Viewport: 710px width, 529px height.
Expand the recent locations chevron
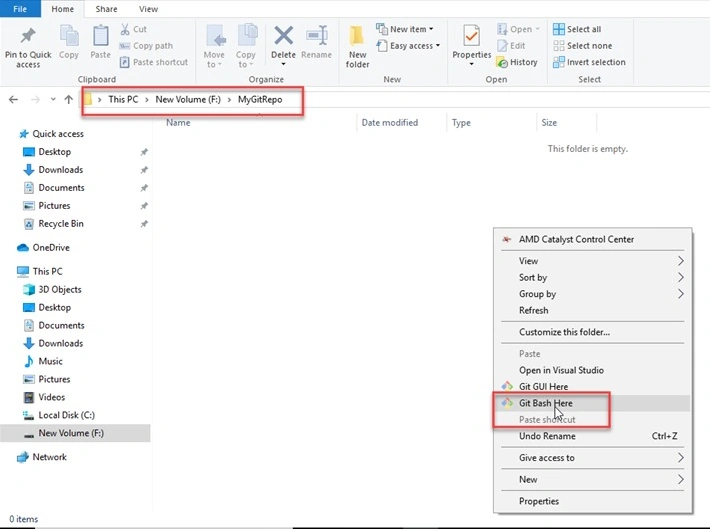click(53, 99)
